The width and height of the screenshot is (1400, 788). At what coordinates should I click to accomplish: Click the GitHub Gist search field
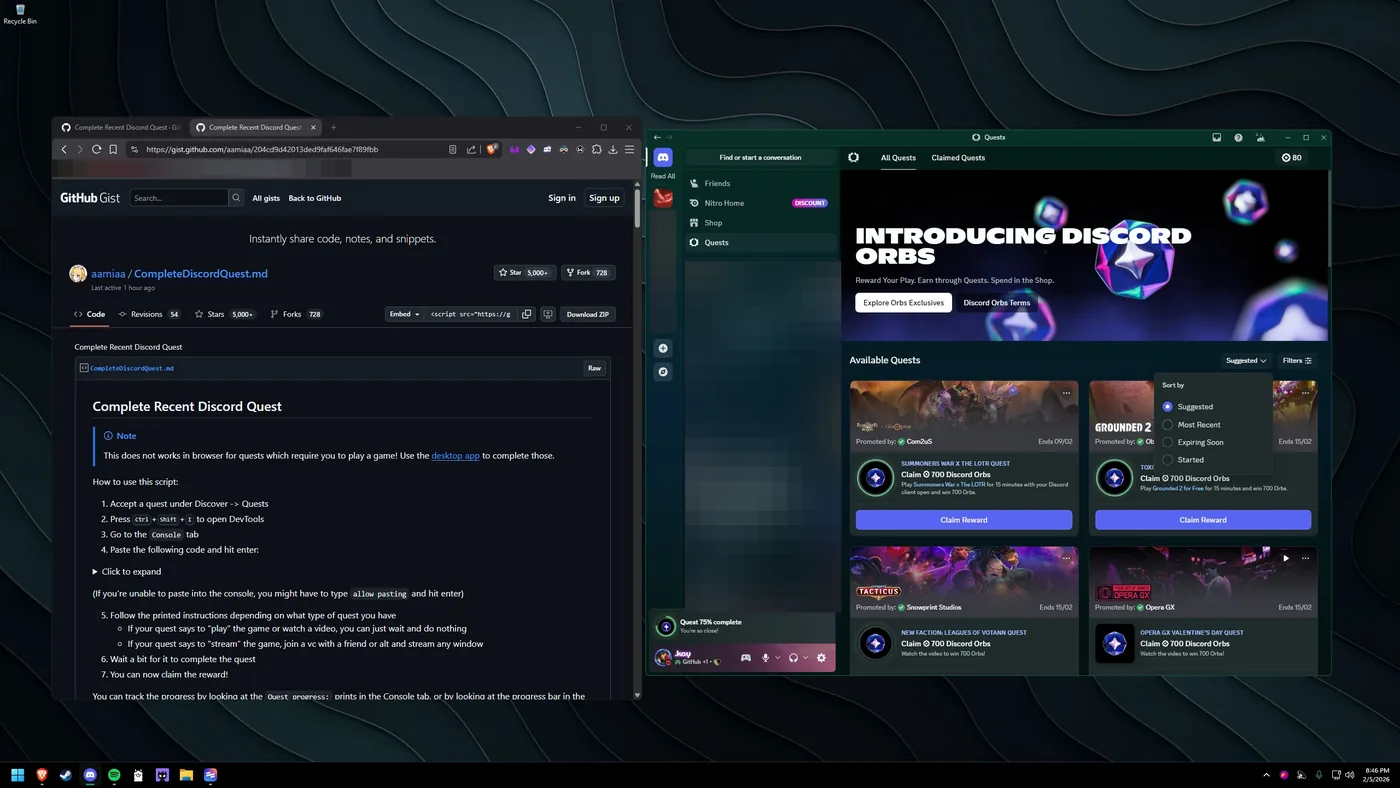pos(180,198)
